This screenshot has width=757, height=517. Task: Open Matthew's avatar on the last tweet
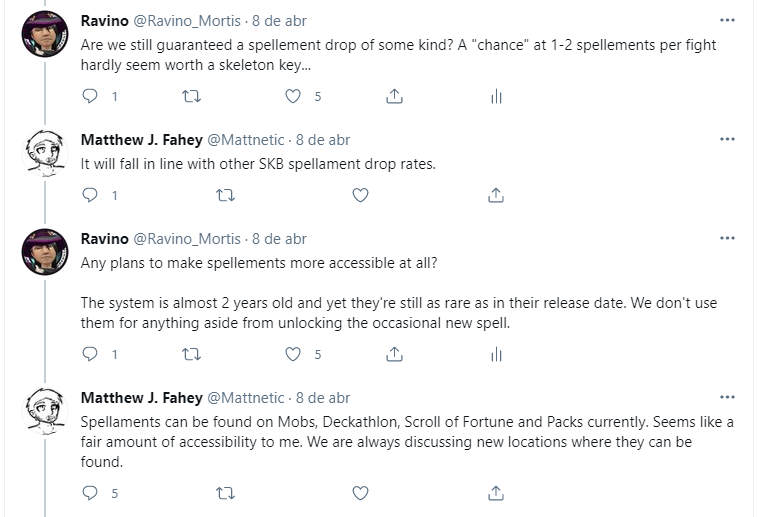click(45, 411)
